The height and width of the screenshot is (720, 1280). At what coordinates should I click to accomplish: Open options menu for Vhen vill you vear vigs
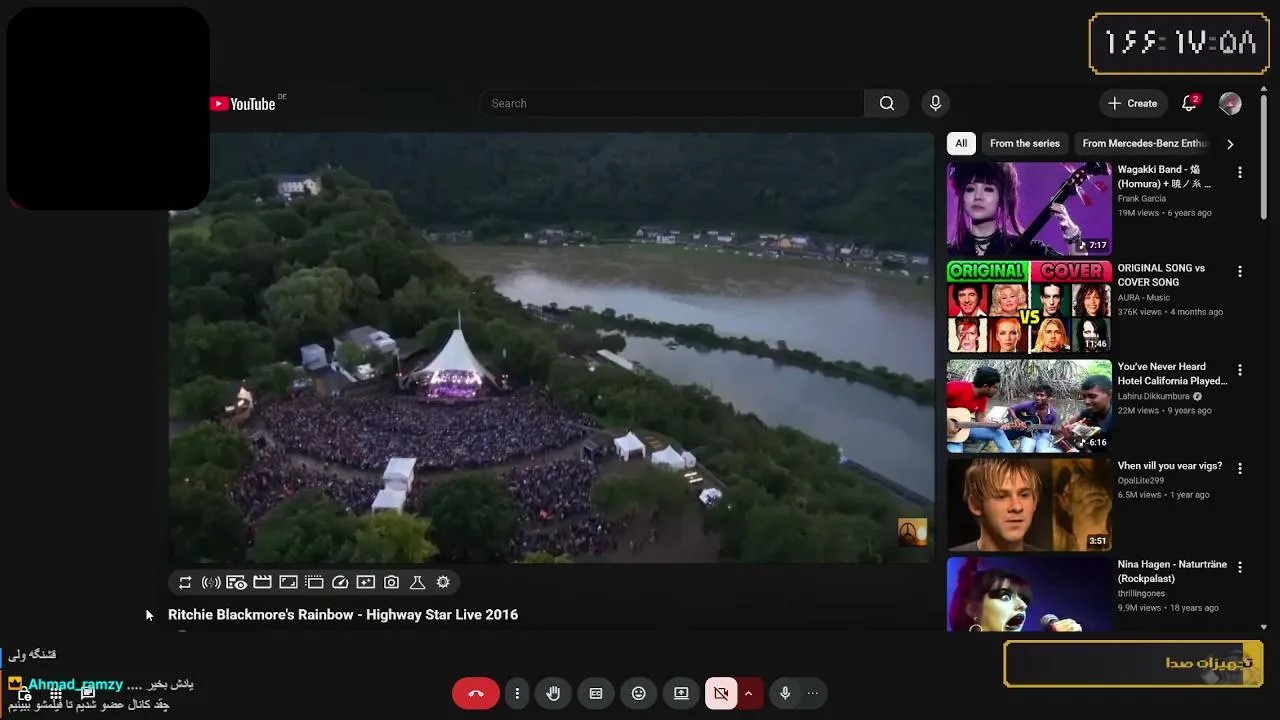(1240, 468)
